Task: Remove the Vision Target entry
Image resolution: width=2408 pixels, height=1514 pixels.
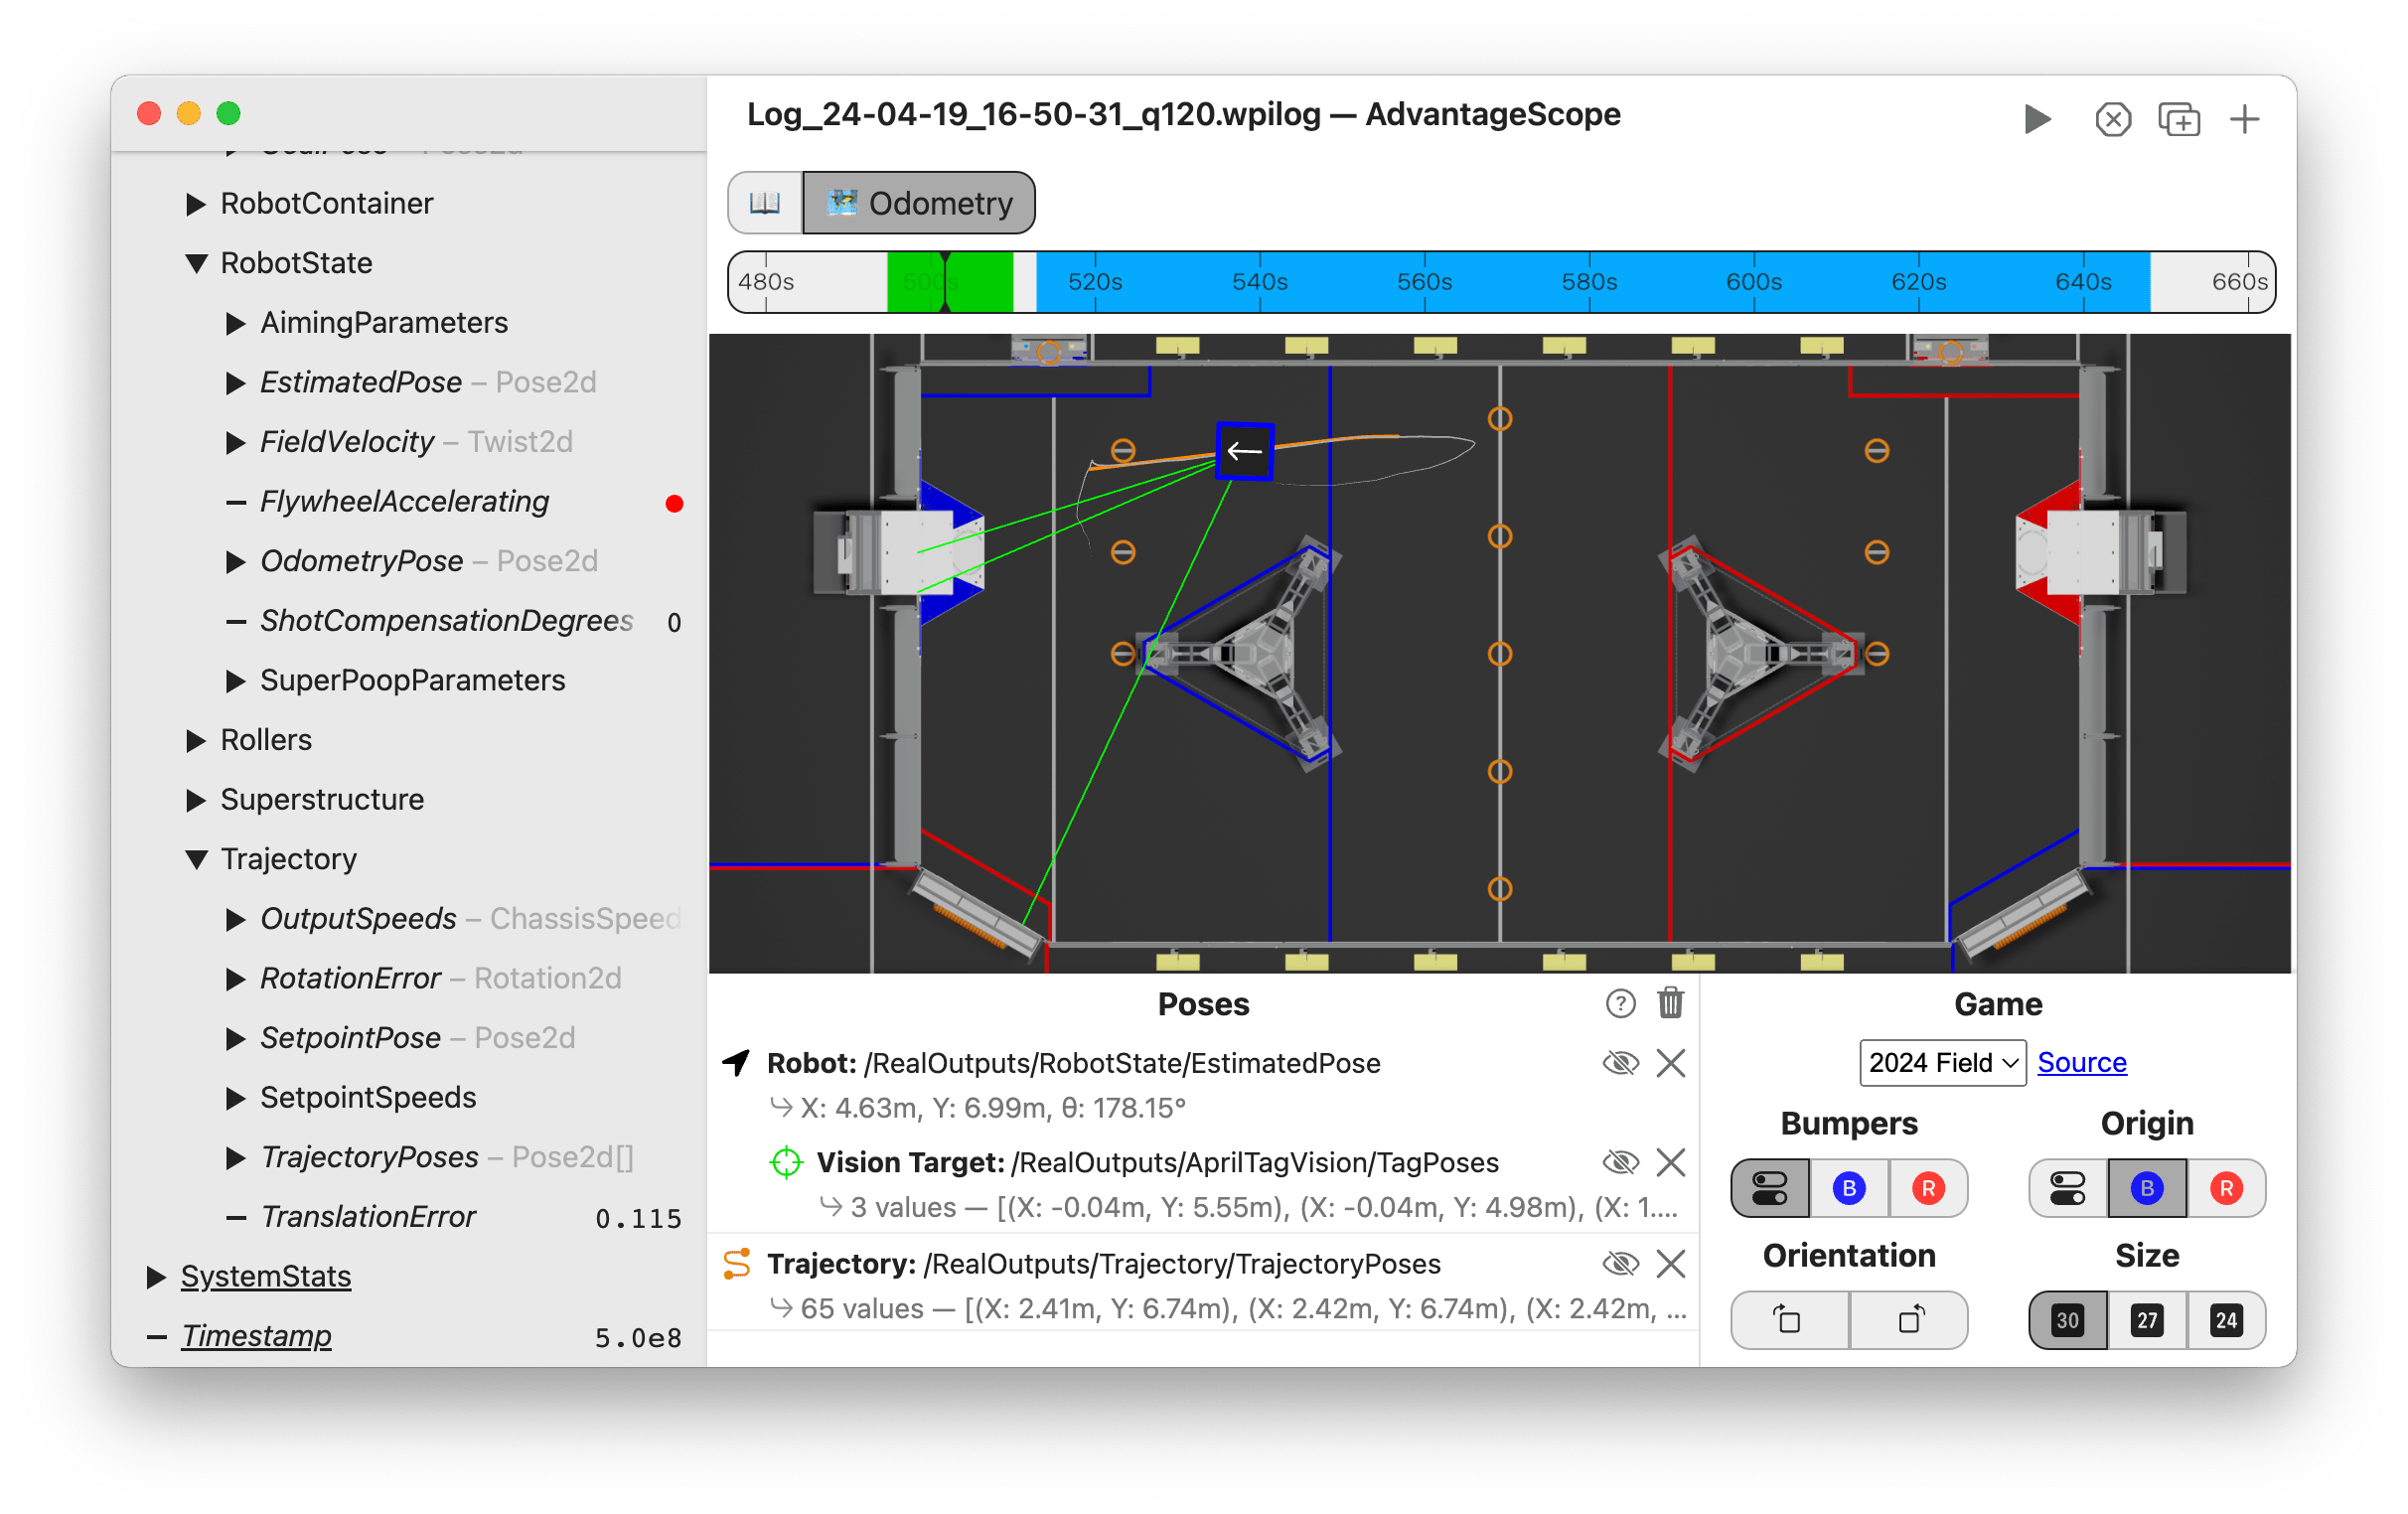Action: click(x=1671, y=1162)
